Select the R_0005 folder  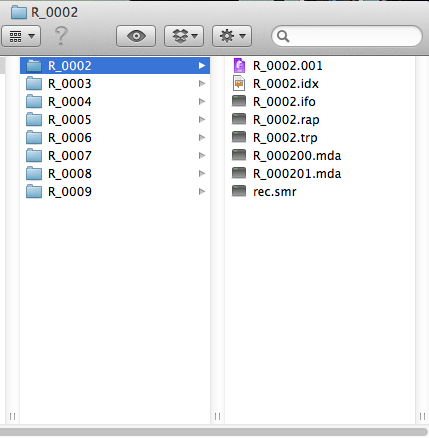pos(115,120)
